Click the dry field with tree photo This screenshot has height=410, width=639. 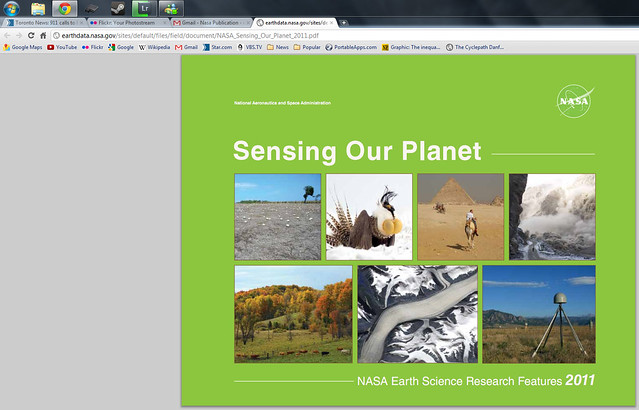(x=278, y=217)
